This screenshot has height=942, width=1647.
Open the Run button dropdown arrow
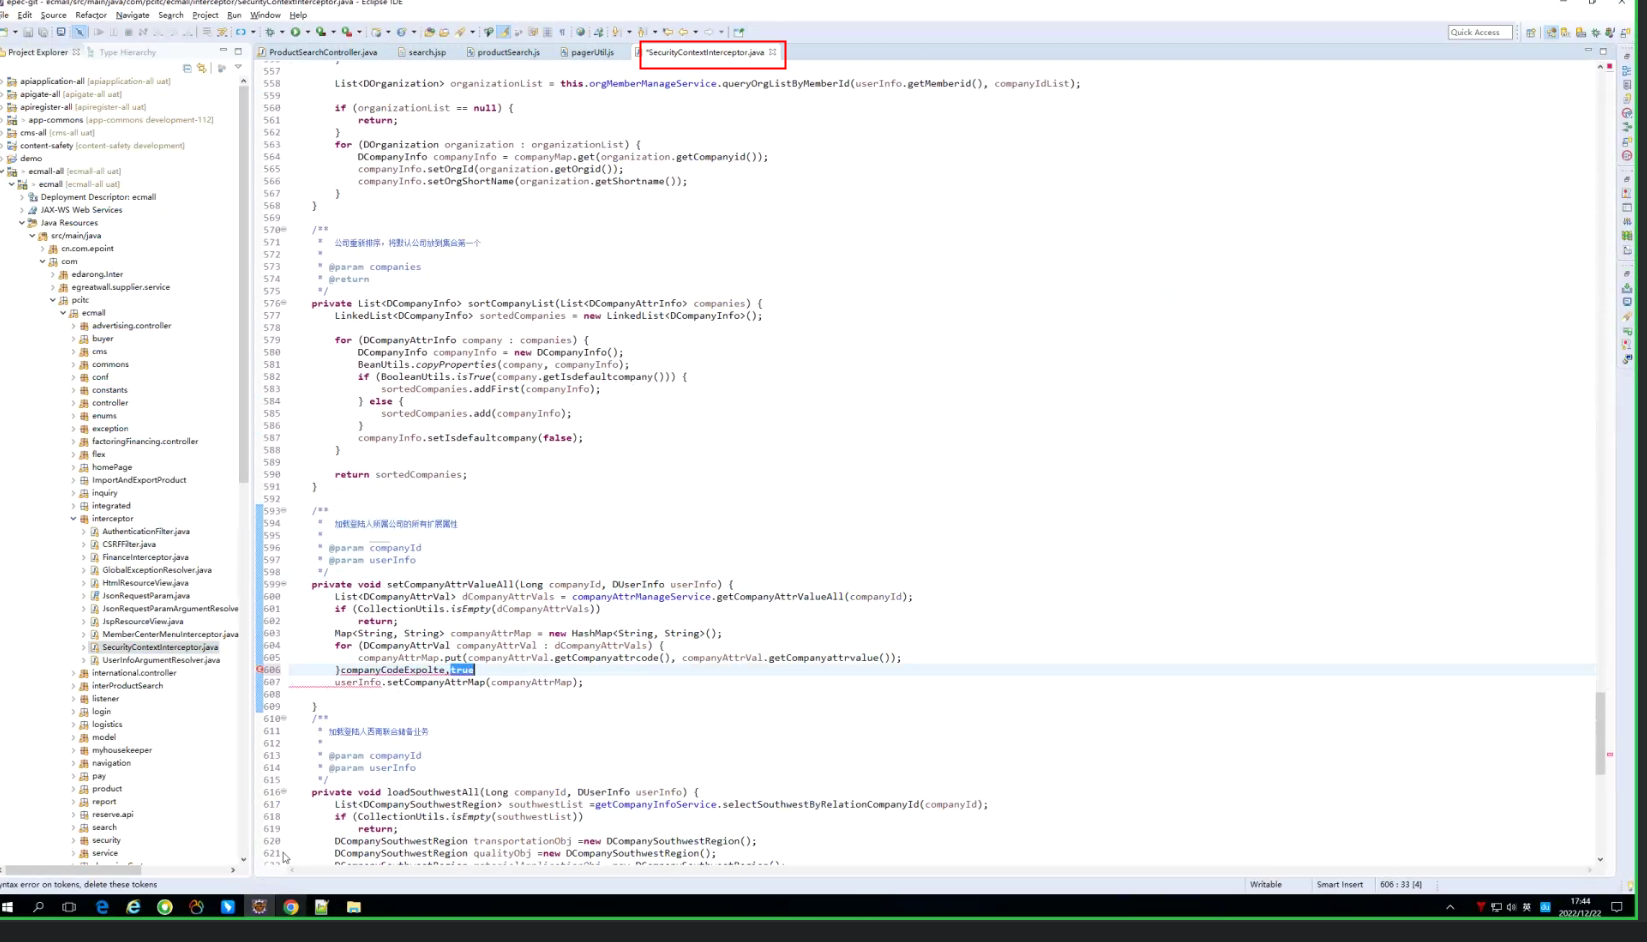click(308, 32)
